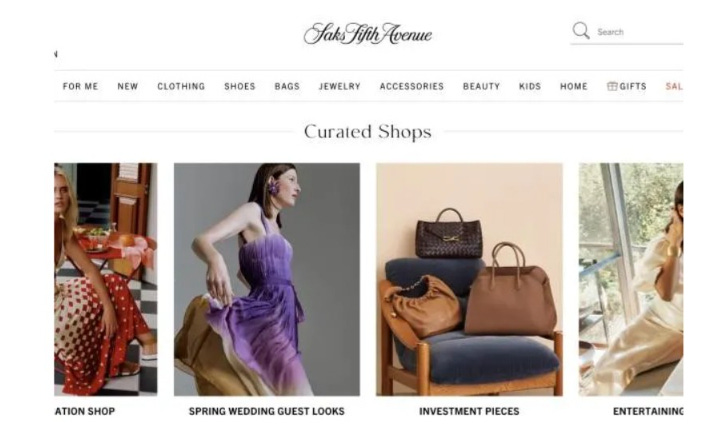Open the New menu item
Viewport: 715px width, 439px height.
click(128, 86)
